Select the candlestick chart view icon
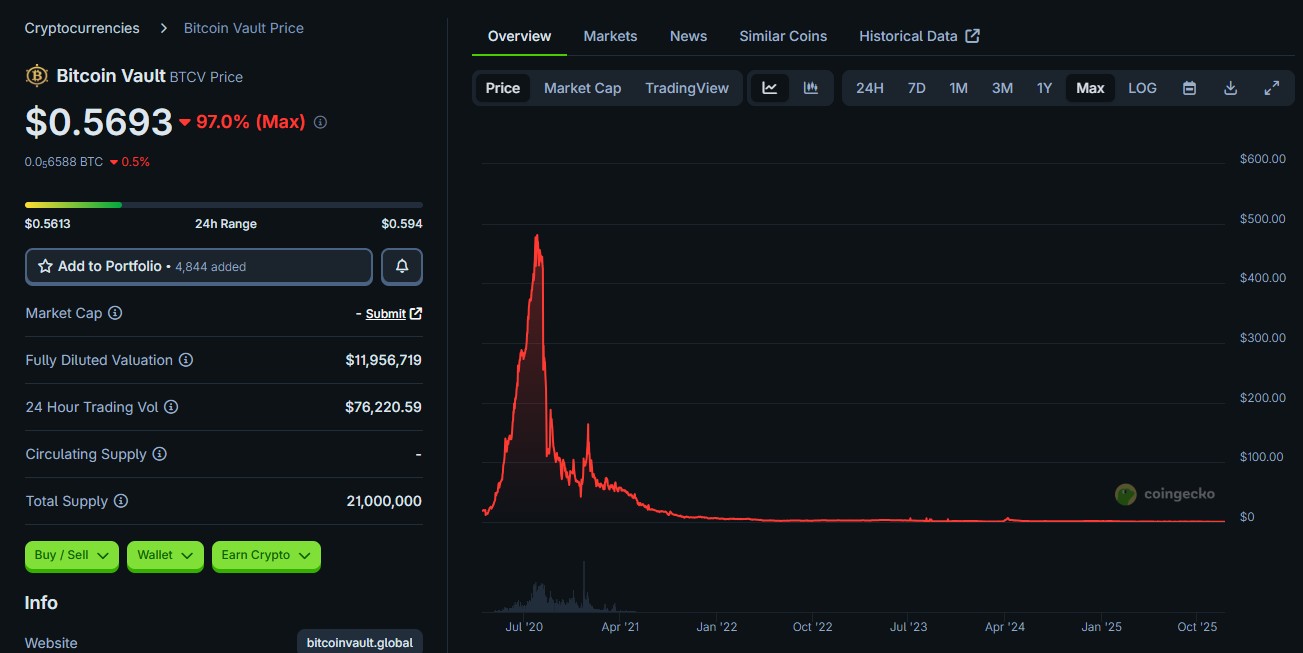The image size is (1303, 653). 811,88
